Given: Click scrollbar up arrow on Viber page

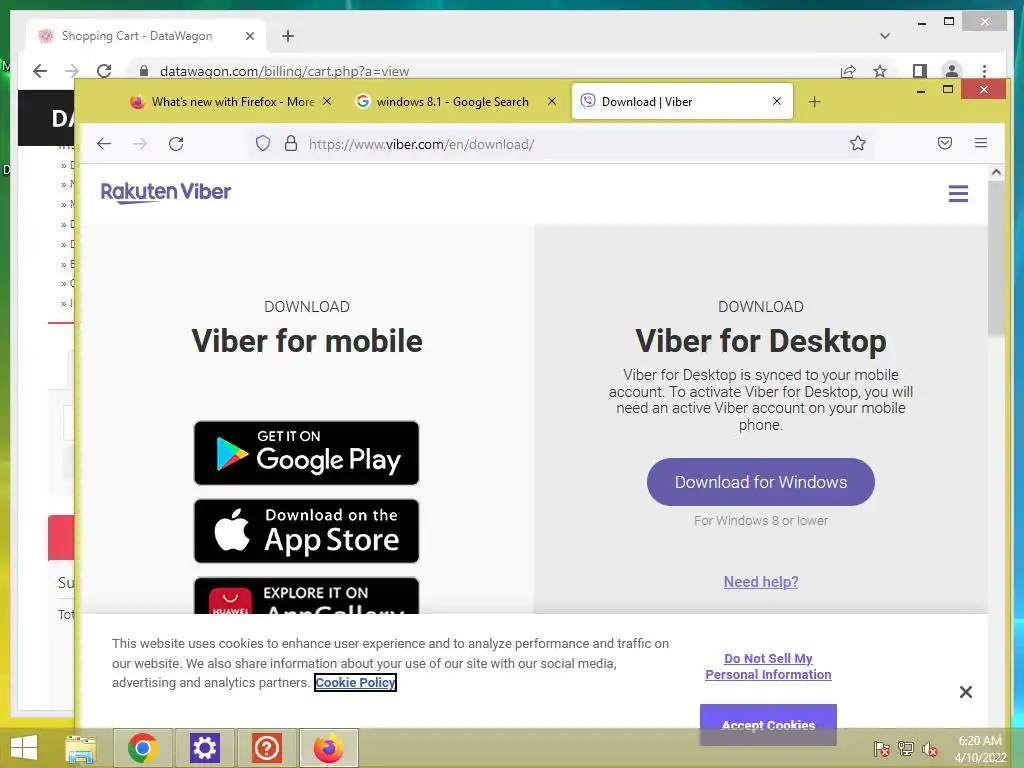Looking at the screenshot, I should tap(996, 172).
